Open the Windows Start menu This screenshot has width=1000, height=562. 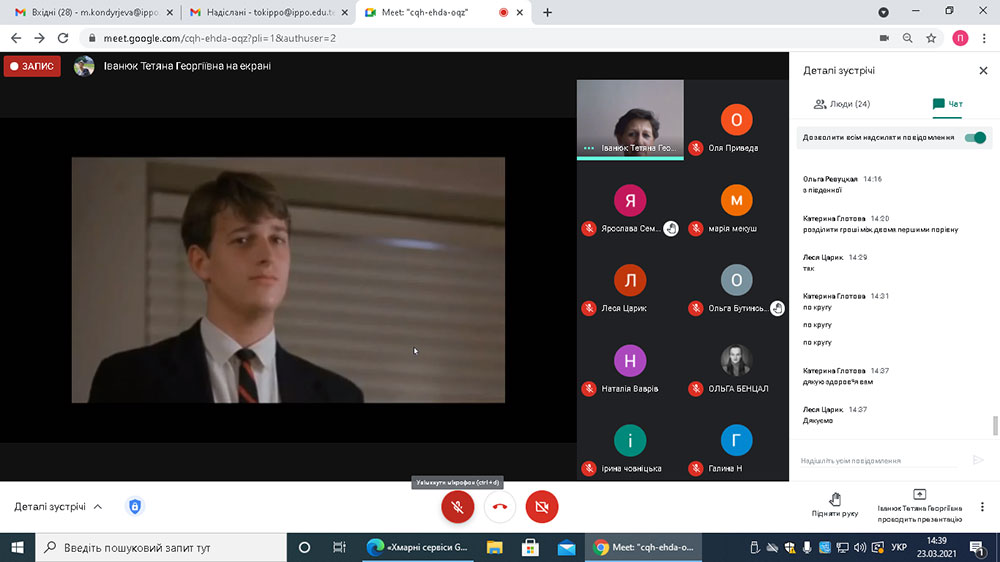tap(17, 547)
